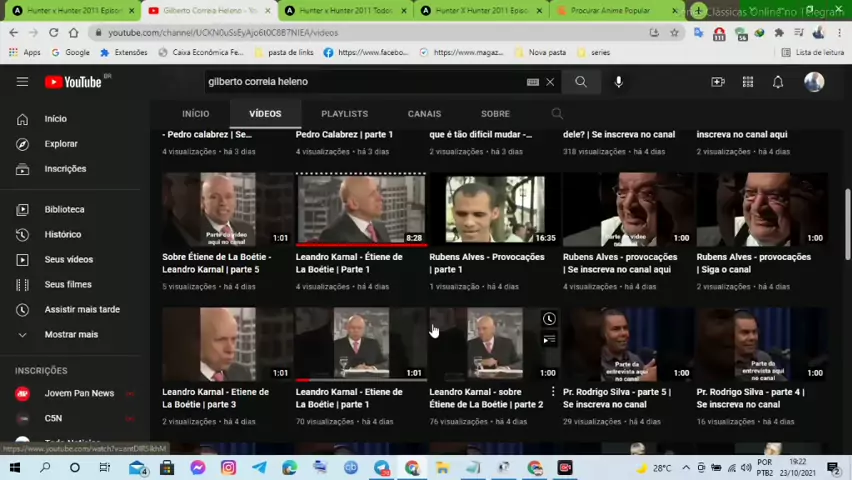Switch to the PLAYLISTS channel tab
Image resolution: width=852 pixels, height=480 pixels.
point(344,114)
